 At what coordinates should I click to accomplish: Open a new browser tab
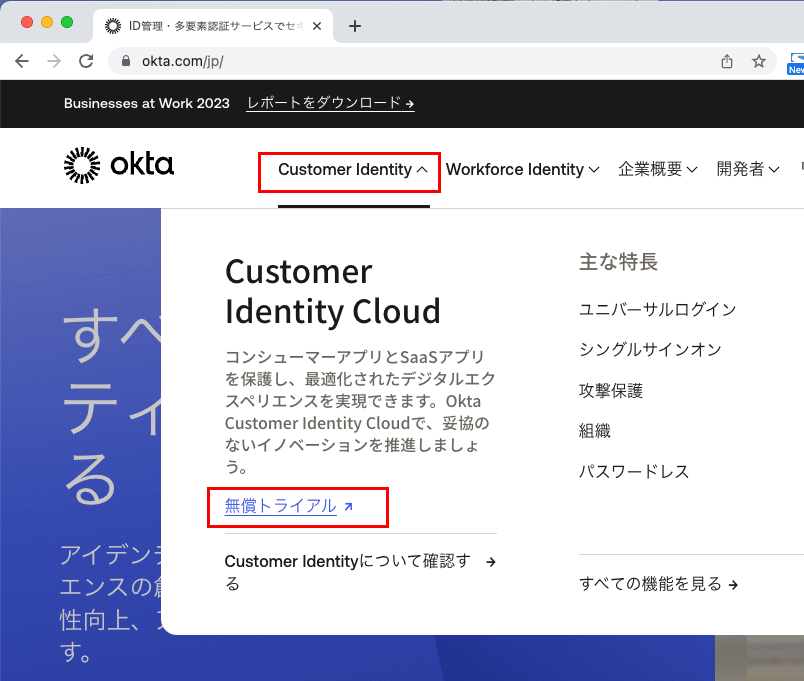[355, 26]
